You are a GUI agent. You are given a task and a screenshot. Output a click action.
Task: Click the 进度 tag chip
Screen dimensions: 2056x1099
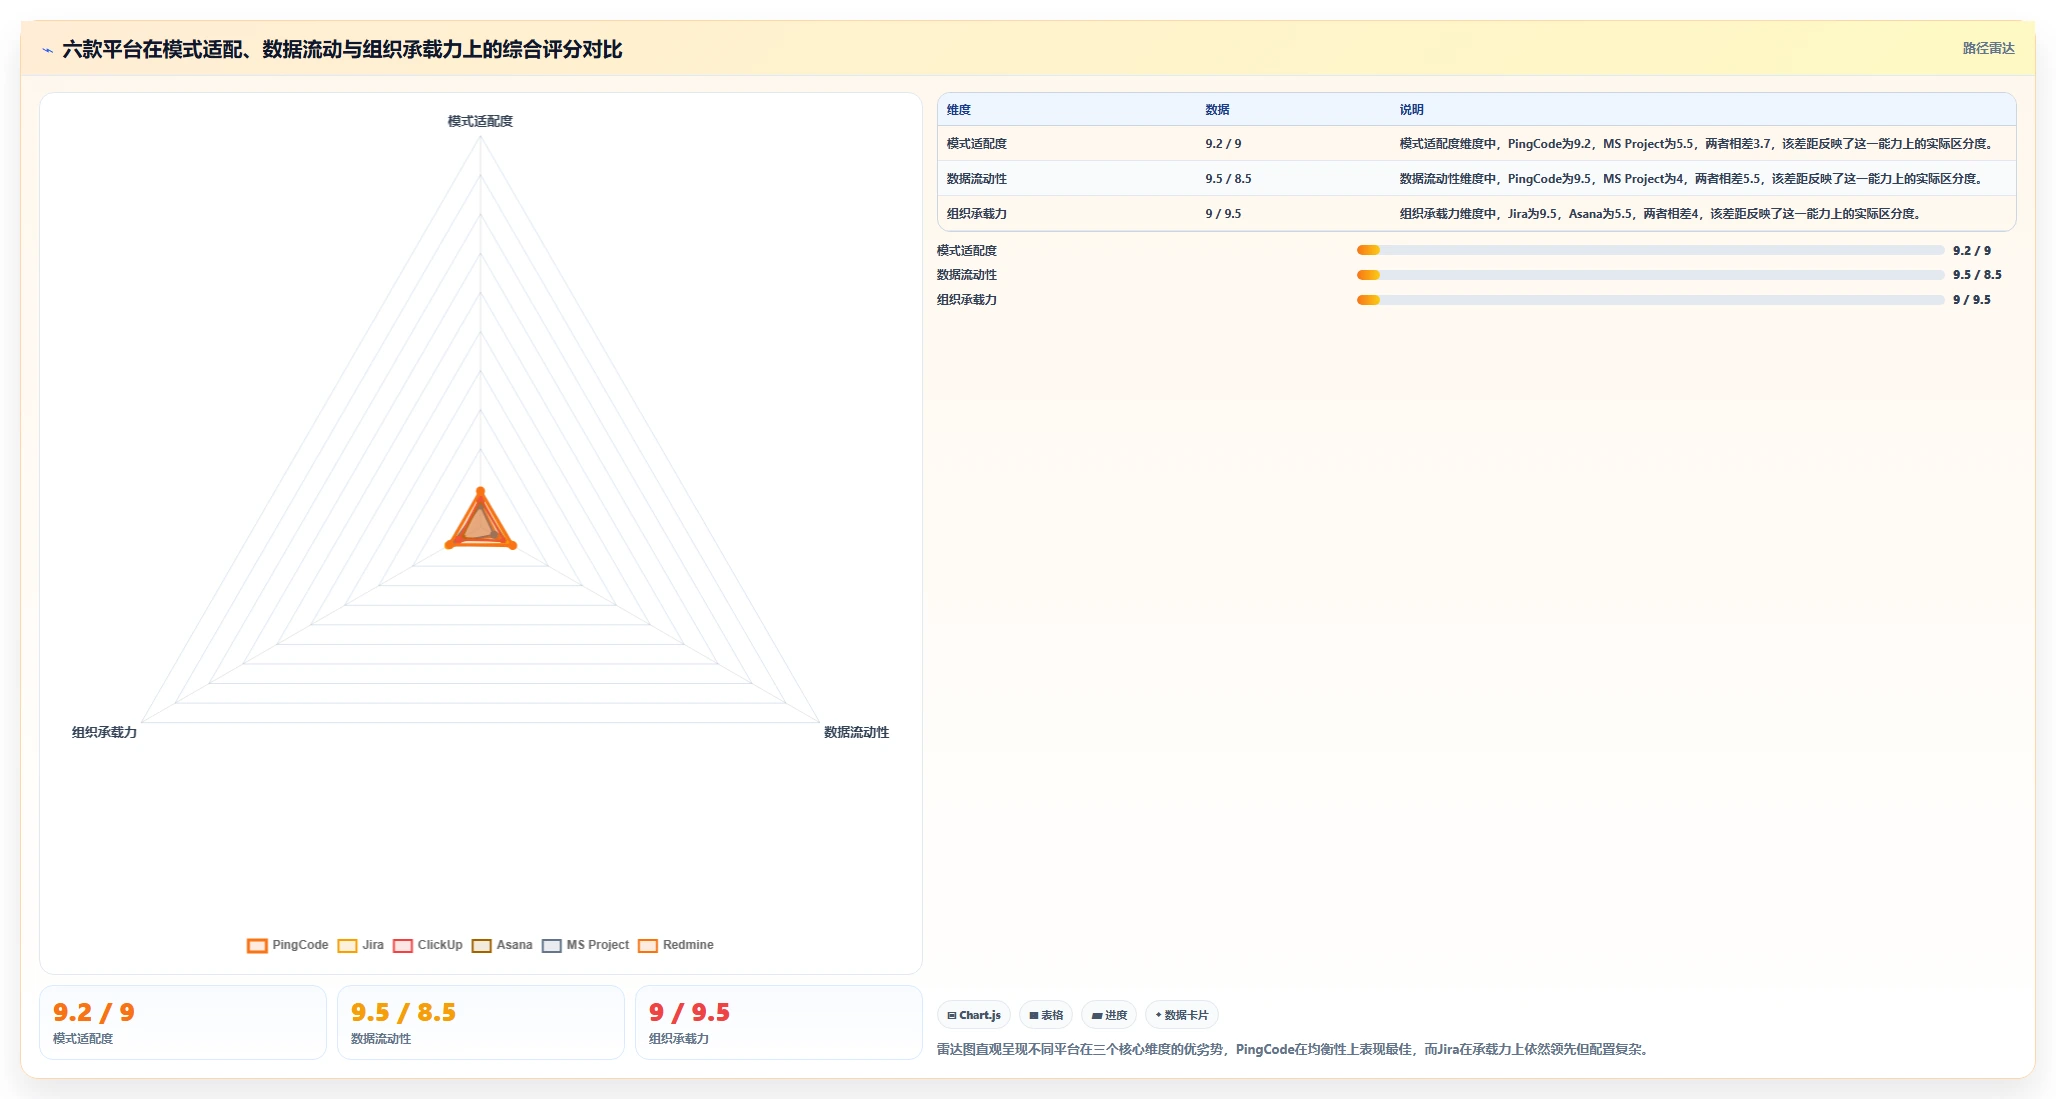pyautogui.click(x=1109, y=1015)
